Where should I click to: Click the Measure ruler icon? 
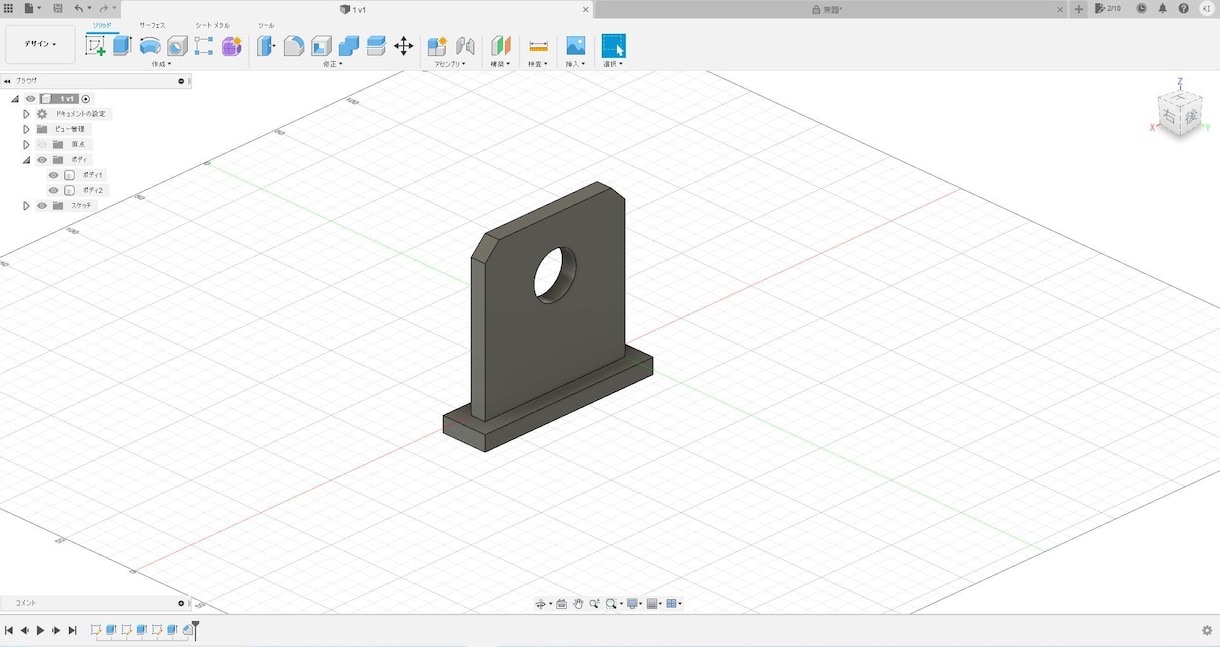[538, 46]
